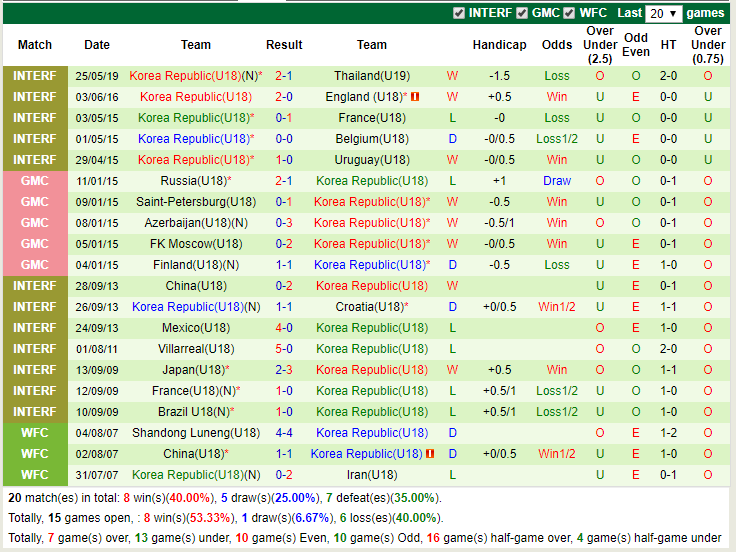
Task: Click the WFC label on the 04/08/07 row
Action: click(x=35, y=433)
